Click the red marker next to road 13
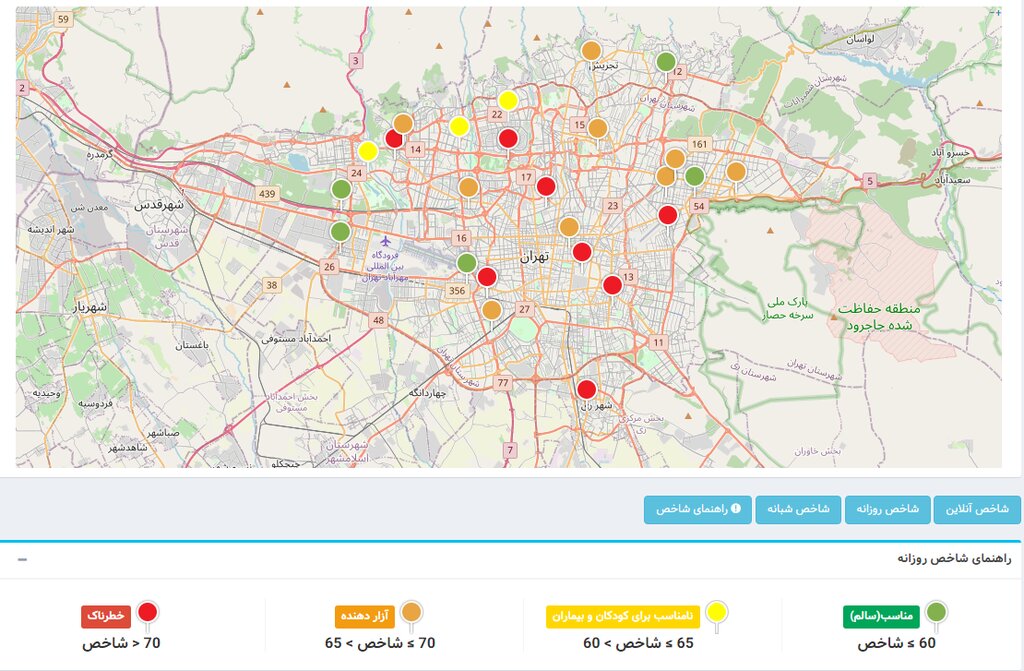Image resolution: width=1024 pixels, height=671 pixels. pos(612,285)
